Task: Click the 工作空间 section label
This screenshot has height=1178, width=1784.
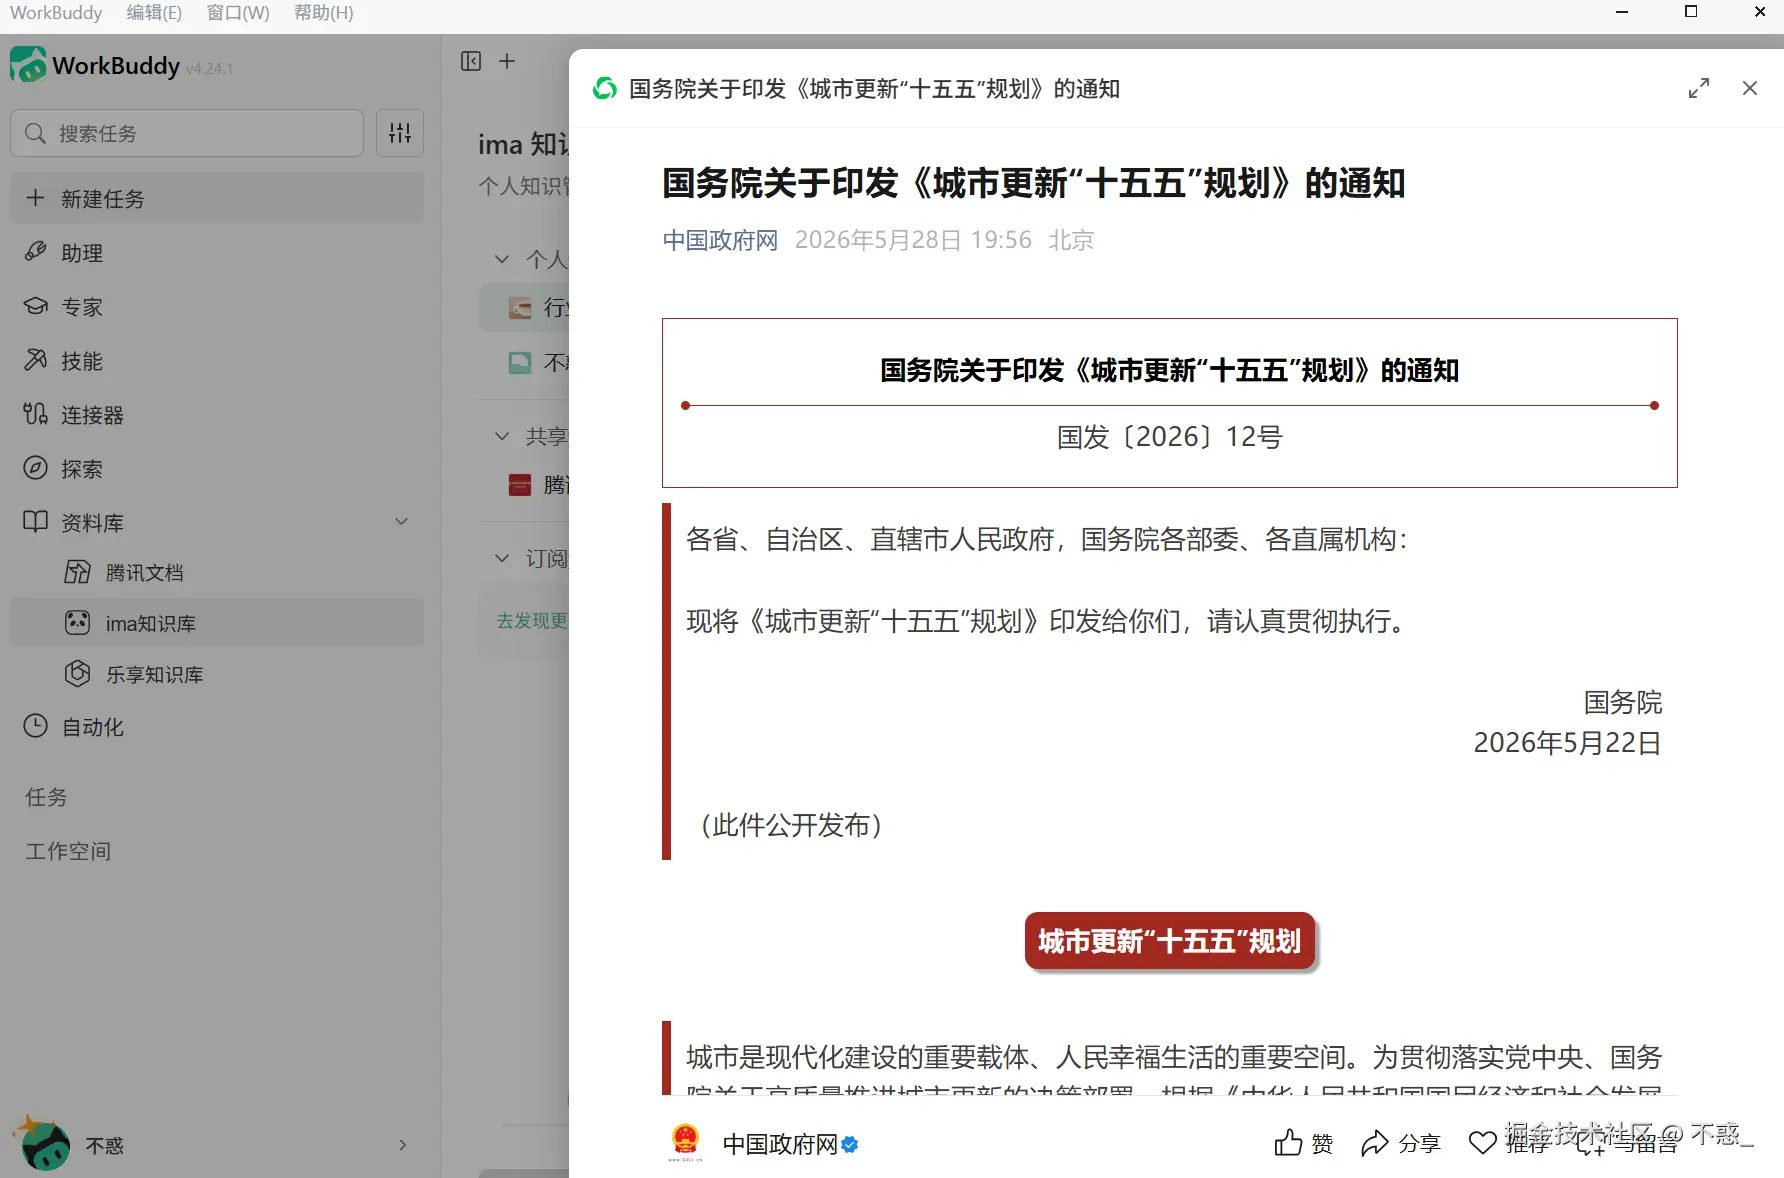Action: click(68, 851)
